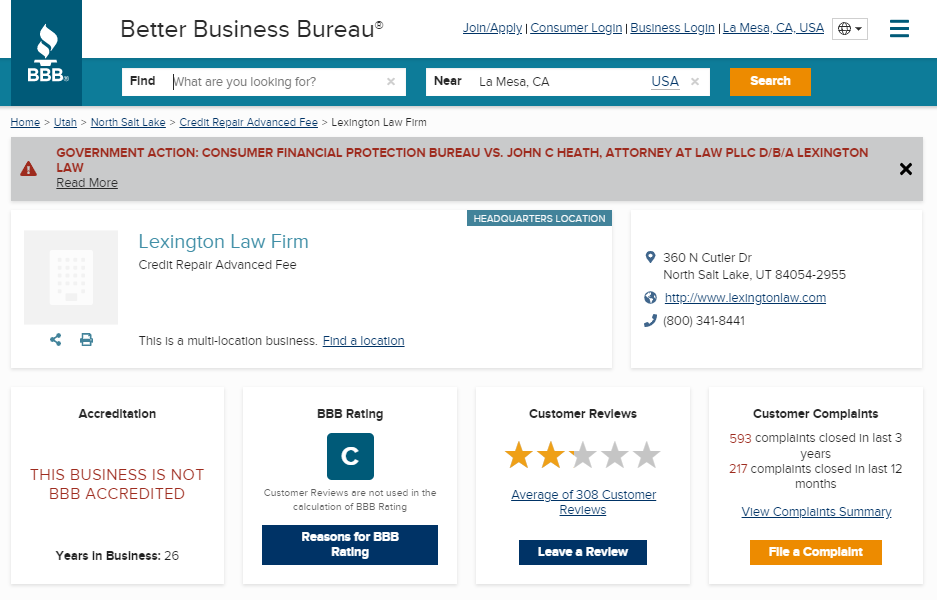
Task: Click the File a Complaint button
Action: click(x=816, y=552)
